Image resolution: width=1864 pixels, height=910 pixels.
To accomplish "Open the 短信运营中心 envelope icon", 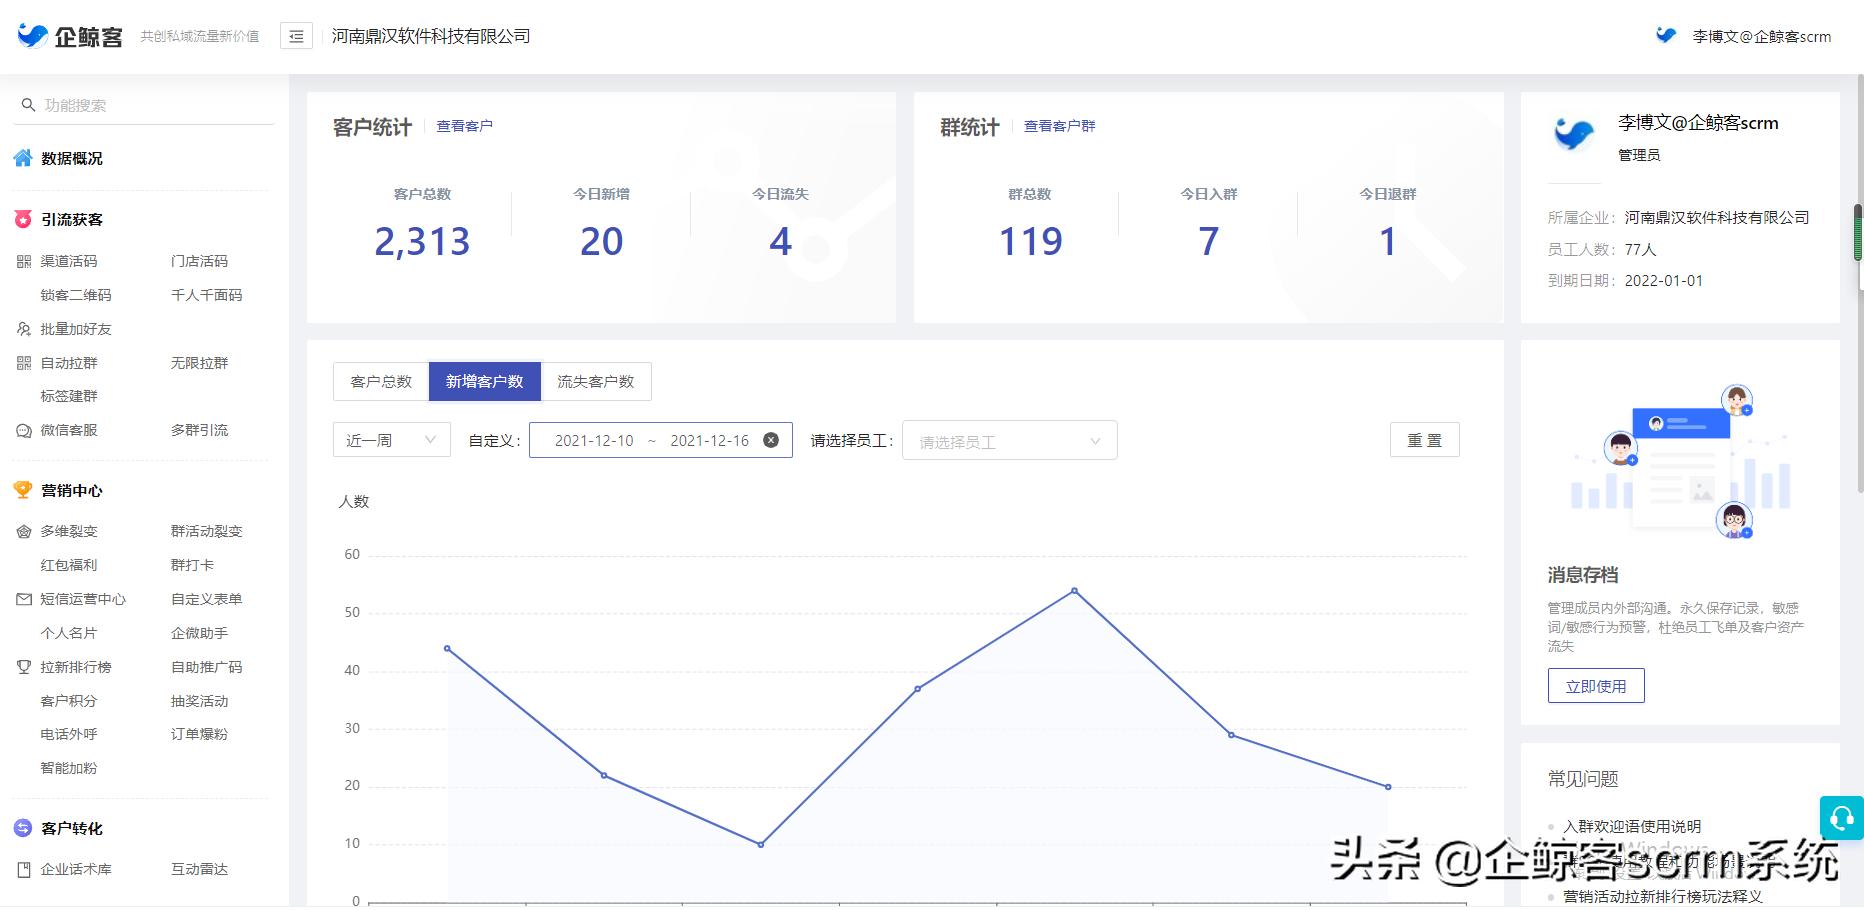I will tap(22, 599).
